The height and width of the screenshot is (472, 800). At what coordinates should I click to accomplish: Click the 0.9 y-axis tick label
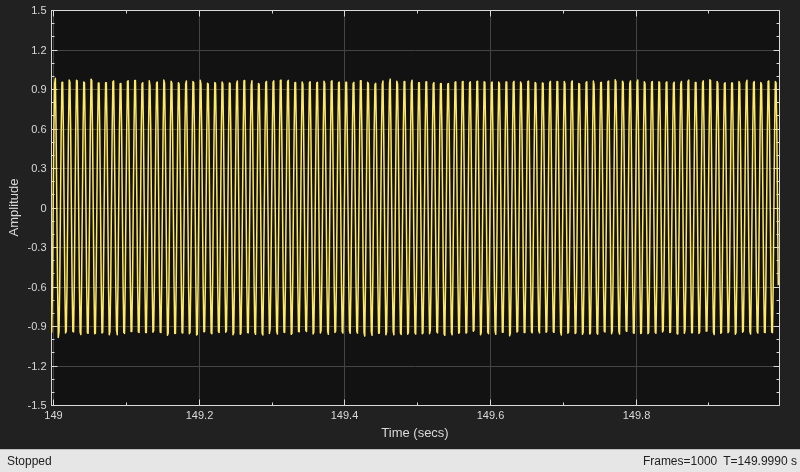pyautogui.click(x=39, y=89)
